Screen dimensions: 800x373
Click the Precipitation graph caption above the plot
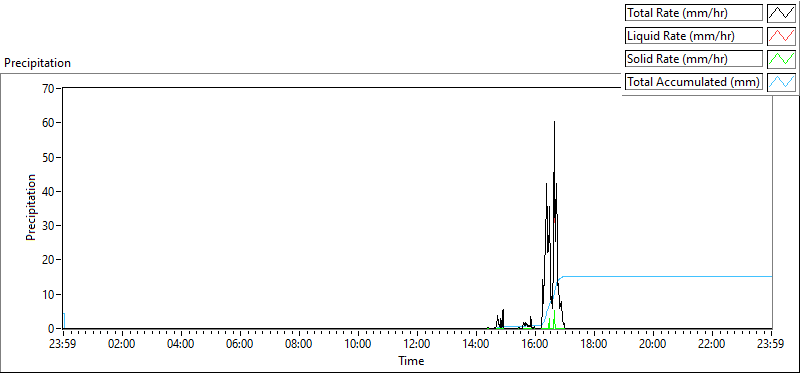point(37,63)
